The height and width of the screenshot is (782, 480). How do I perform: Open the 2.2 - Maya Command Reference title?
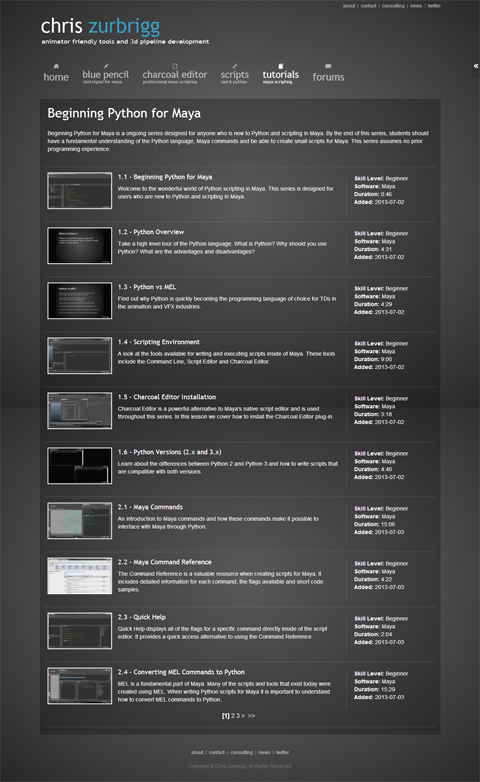pyautogui.click(x=165, y=562)
